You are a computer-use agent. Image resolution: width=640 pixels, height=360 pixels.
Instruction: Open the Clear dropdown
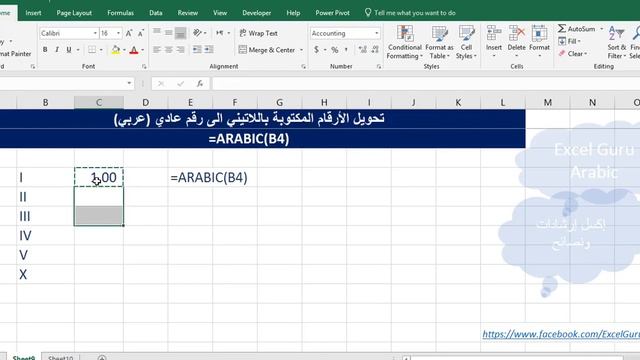coord(573,53)
